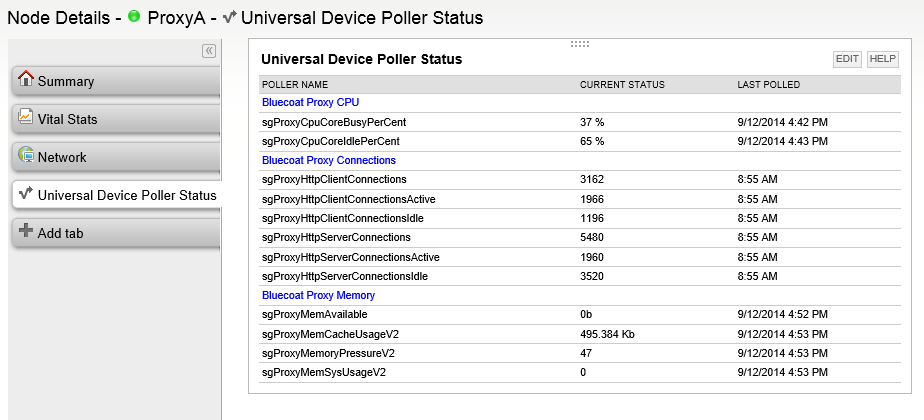Switch to the Vital Stats tab
The height and width of the screenshot is (420, 924).
pyautogui.click(x=116, y=119)
